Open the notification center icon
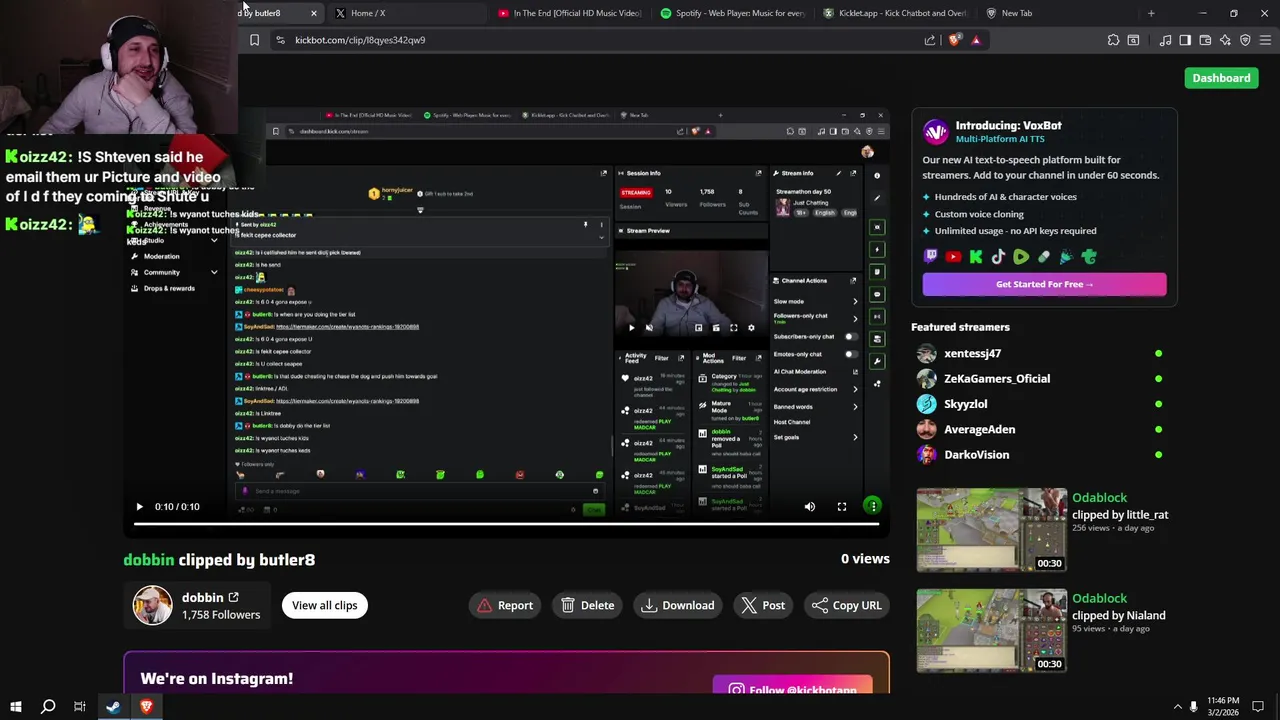This screenshot has height=720, width=1280. tap(1258, 706)
